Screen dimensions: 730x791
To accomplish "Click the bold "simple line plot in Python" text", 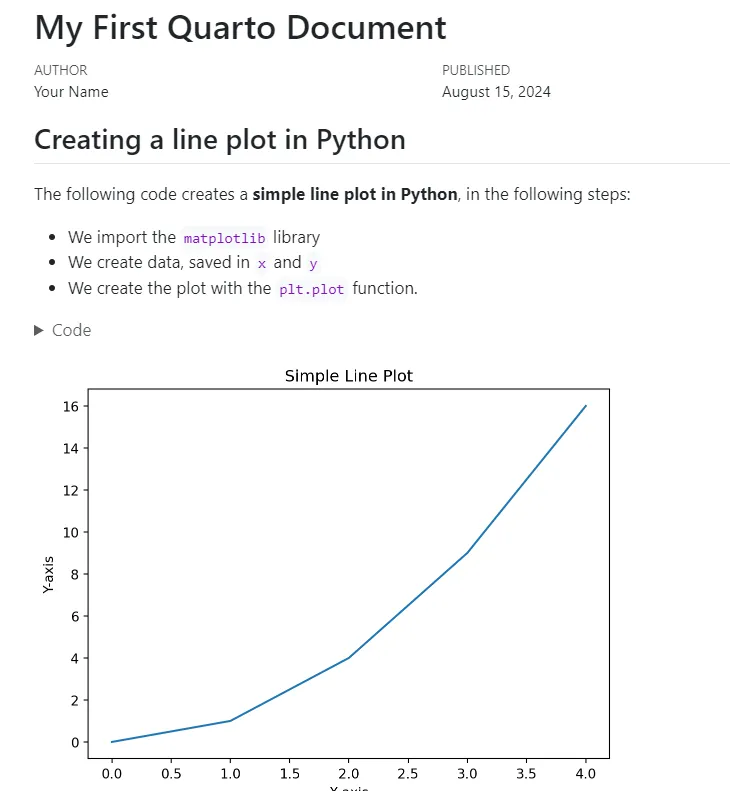I will pos(354,194).
